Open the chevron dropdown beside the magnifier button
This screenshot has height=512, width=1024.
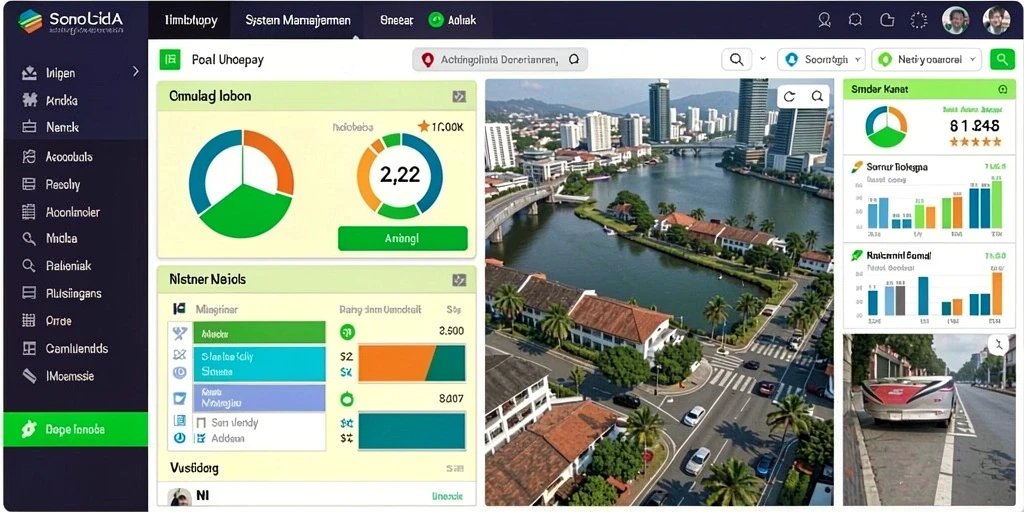point(762,59)
